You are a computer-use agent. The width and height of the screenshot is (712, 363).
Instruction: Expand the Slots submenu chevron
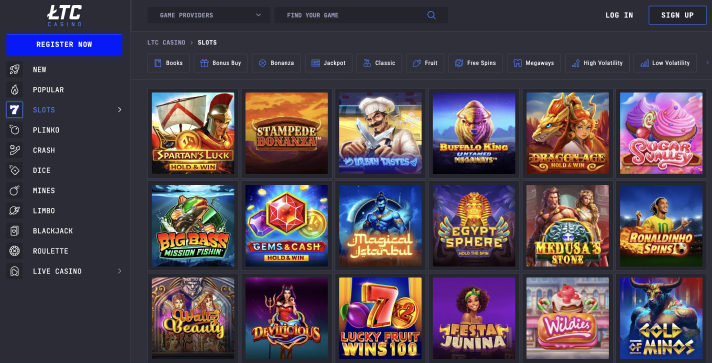[119, 109]
